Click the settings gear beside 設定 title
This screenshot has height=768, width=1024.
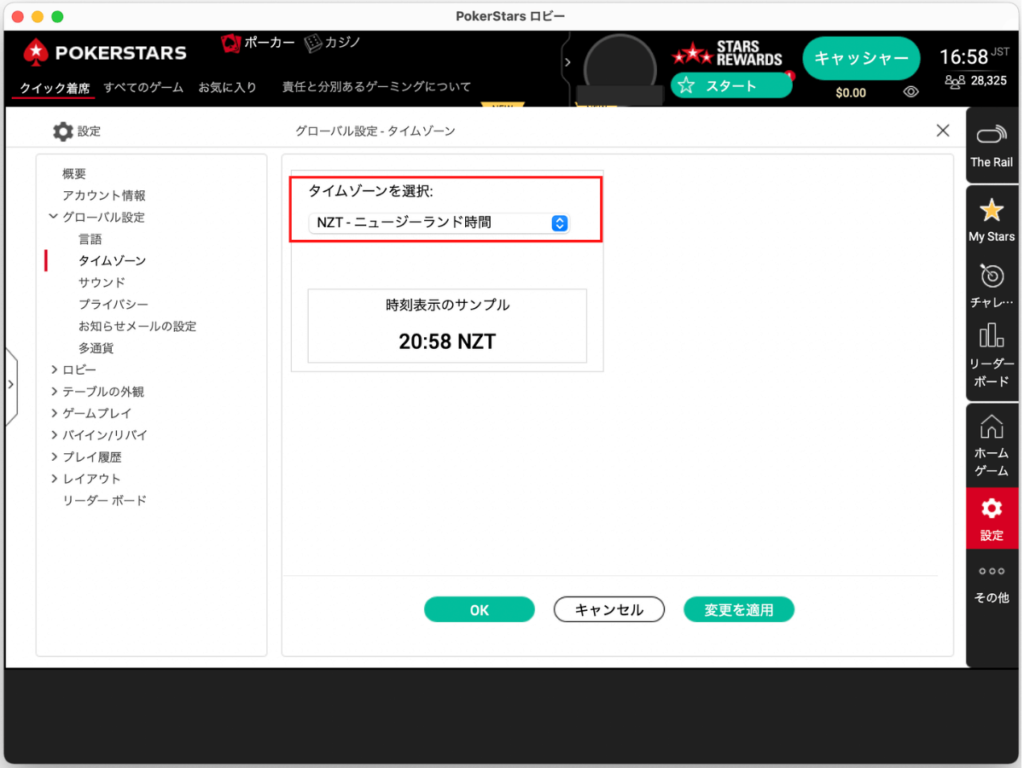click(63, 131)
